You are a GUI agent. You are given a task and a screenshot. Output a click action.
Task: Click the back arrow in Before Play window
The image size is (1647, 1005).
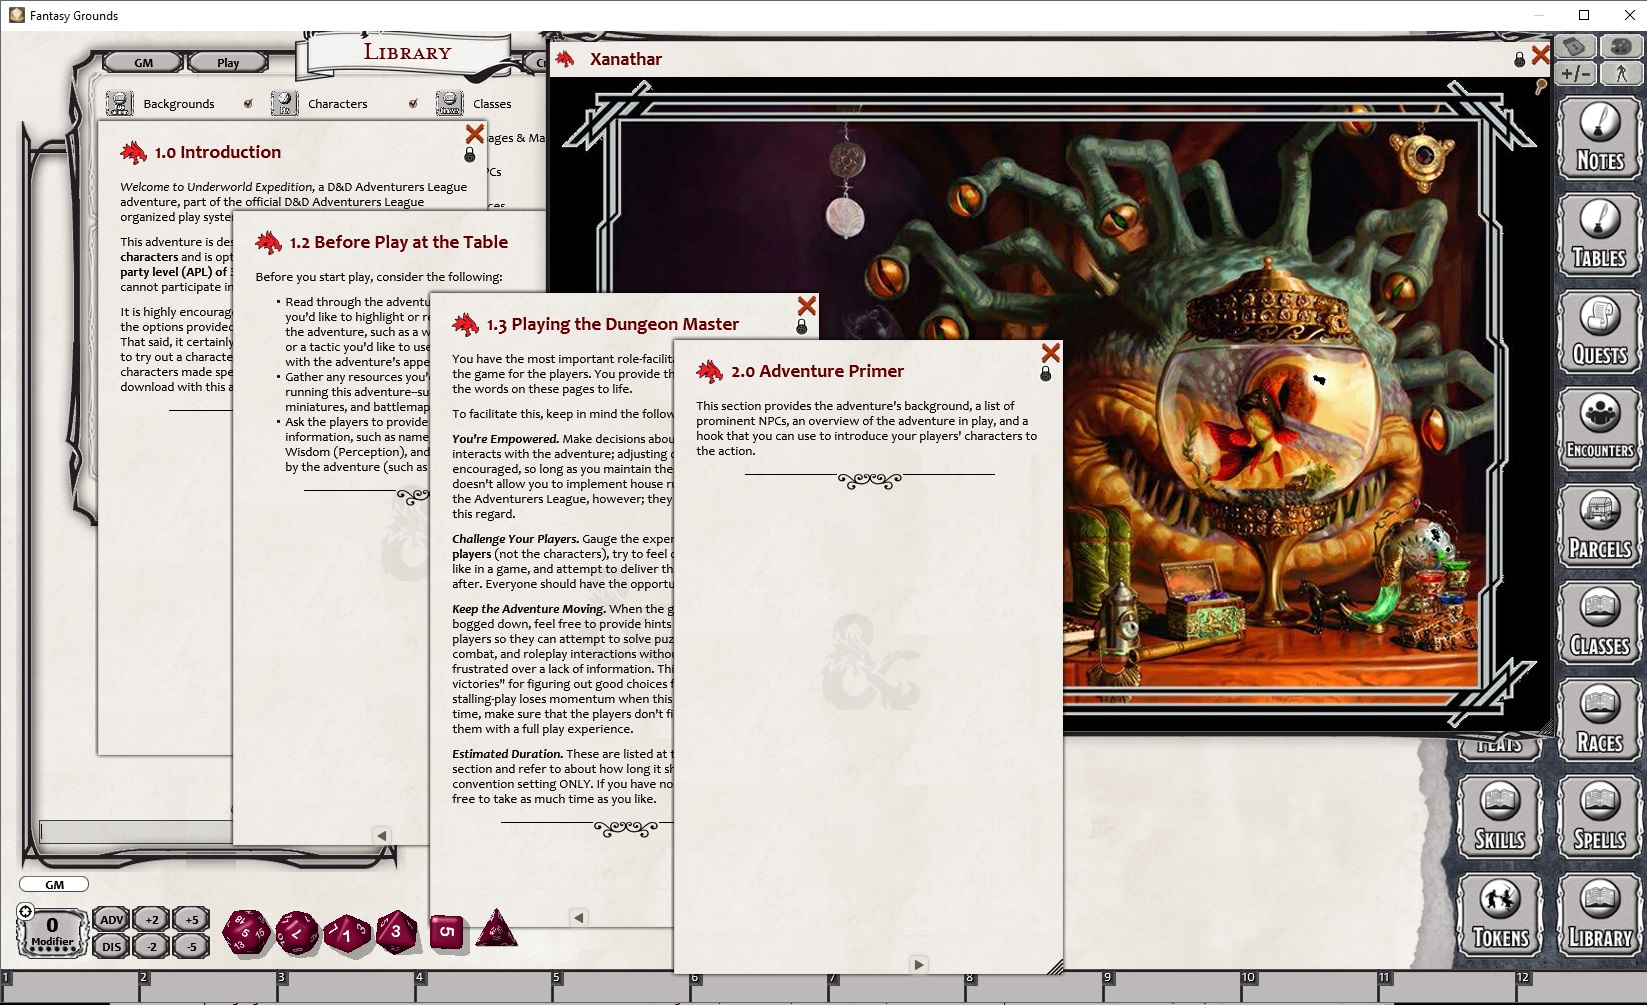pyautogui.click(x=380, y=833)
